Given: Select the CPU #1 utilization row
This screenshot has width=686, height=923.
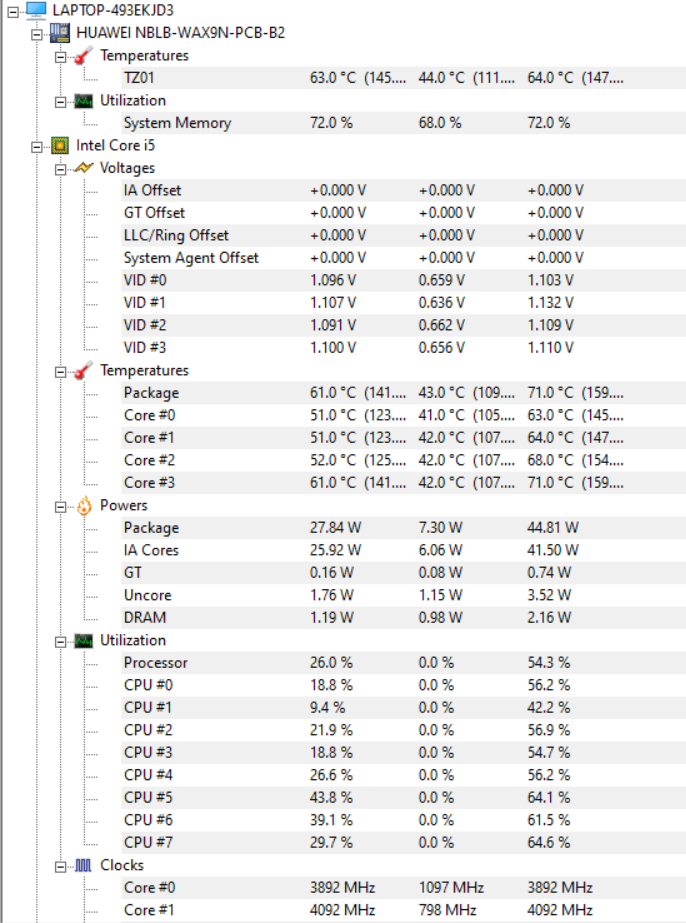Looking at the screenshot, I should pyautogui.click(x=403, y=708).
